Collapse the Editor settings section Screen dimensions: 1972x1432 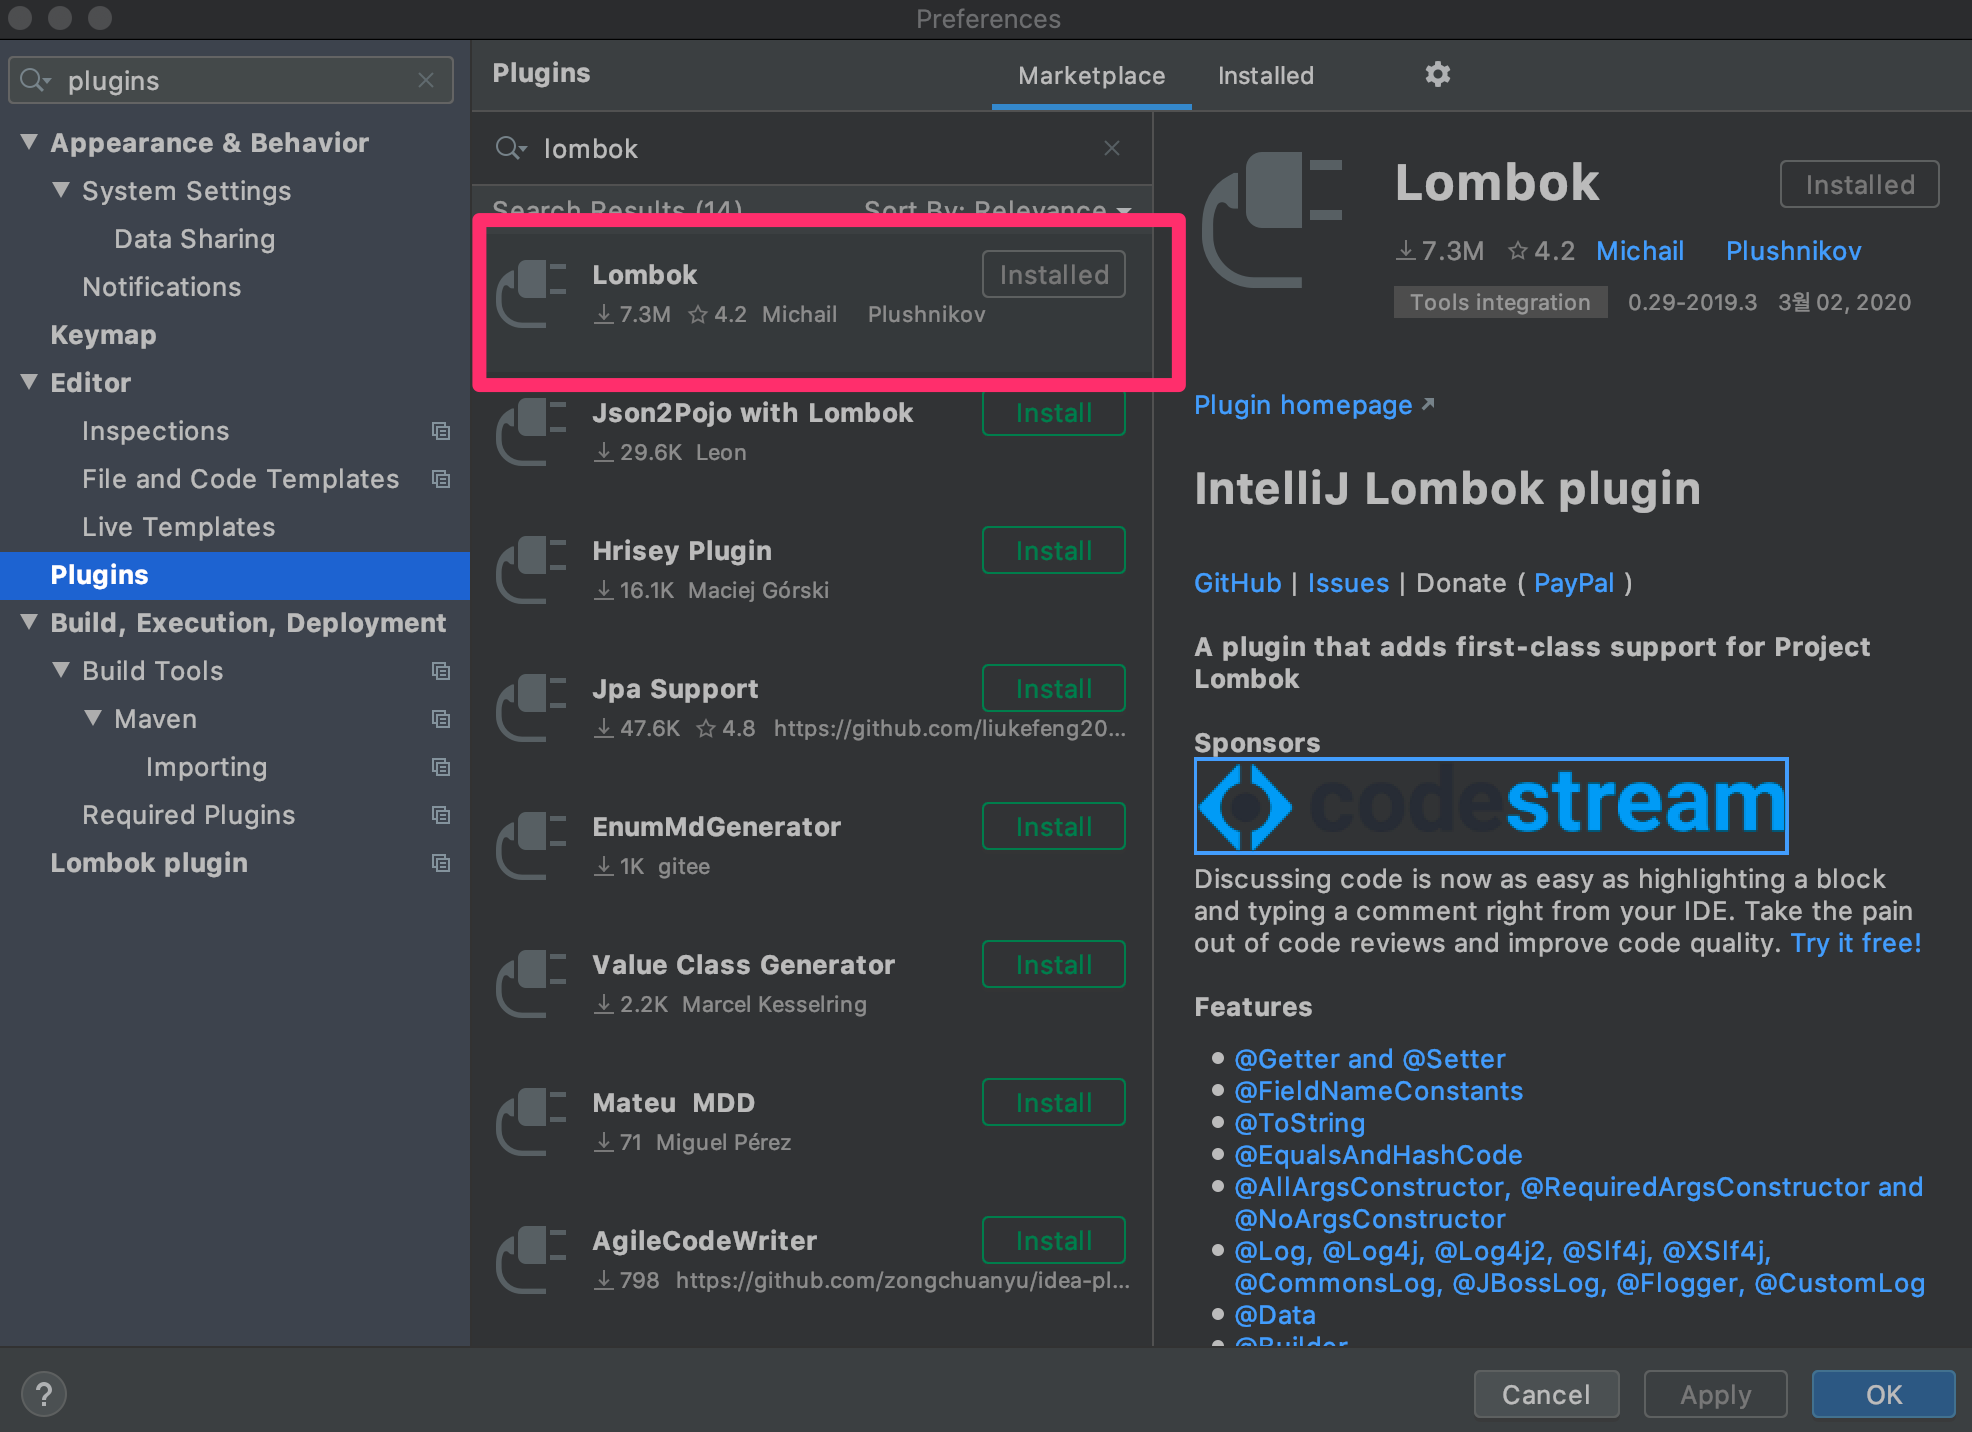point(29,382)
